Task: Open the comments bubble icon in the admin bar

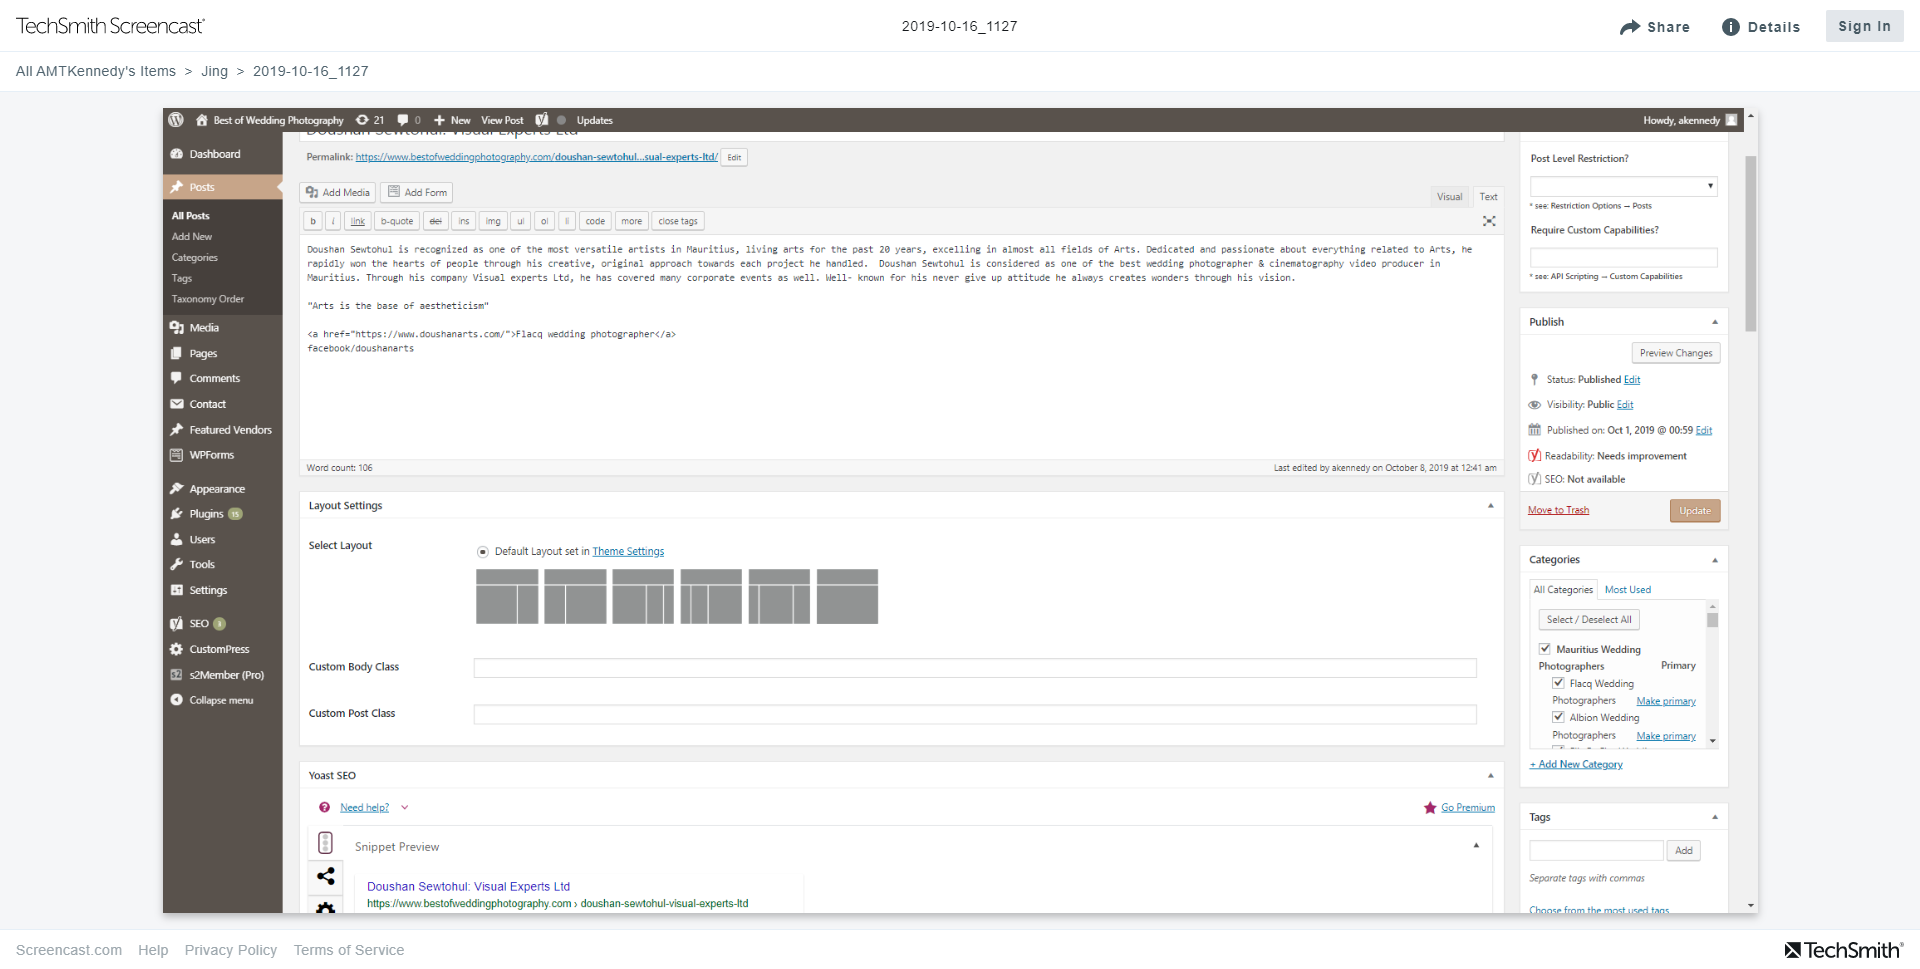Action: [x=403, y=120]
